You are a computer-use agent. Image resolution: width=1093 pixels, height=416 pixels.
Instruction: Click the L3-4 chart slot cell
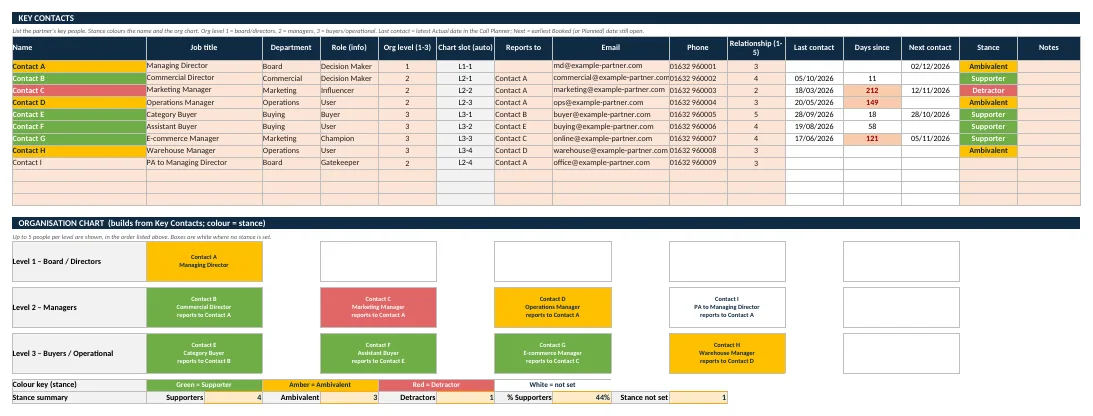(x=466, y=151)
